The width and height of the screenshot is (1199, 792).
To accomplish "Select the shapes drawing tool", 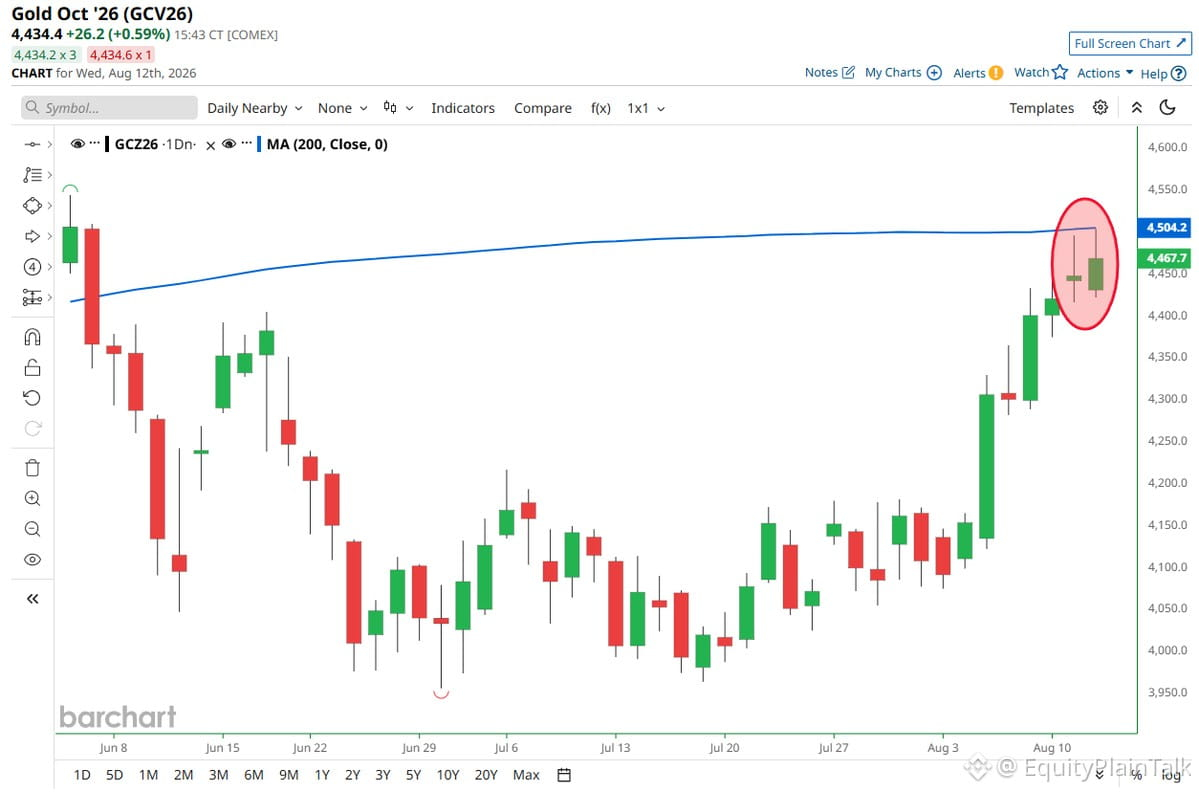I will (32, 206).
